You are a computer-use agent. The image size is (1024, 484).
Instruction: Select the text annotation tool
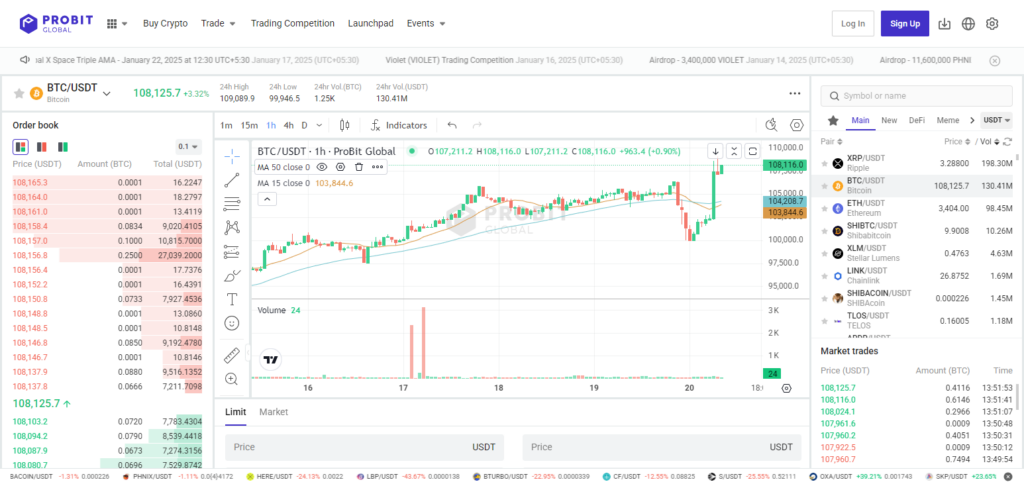point(232,299)
